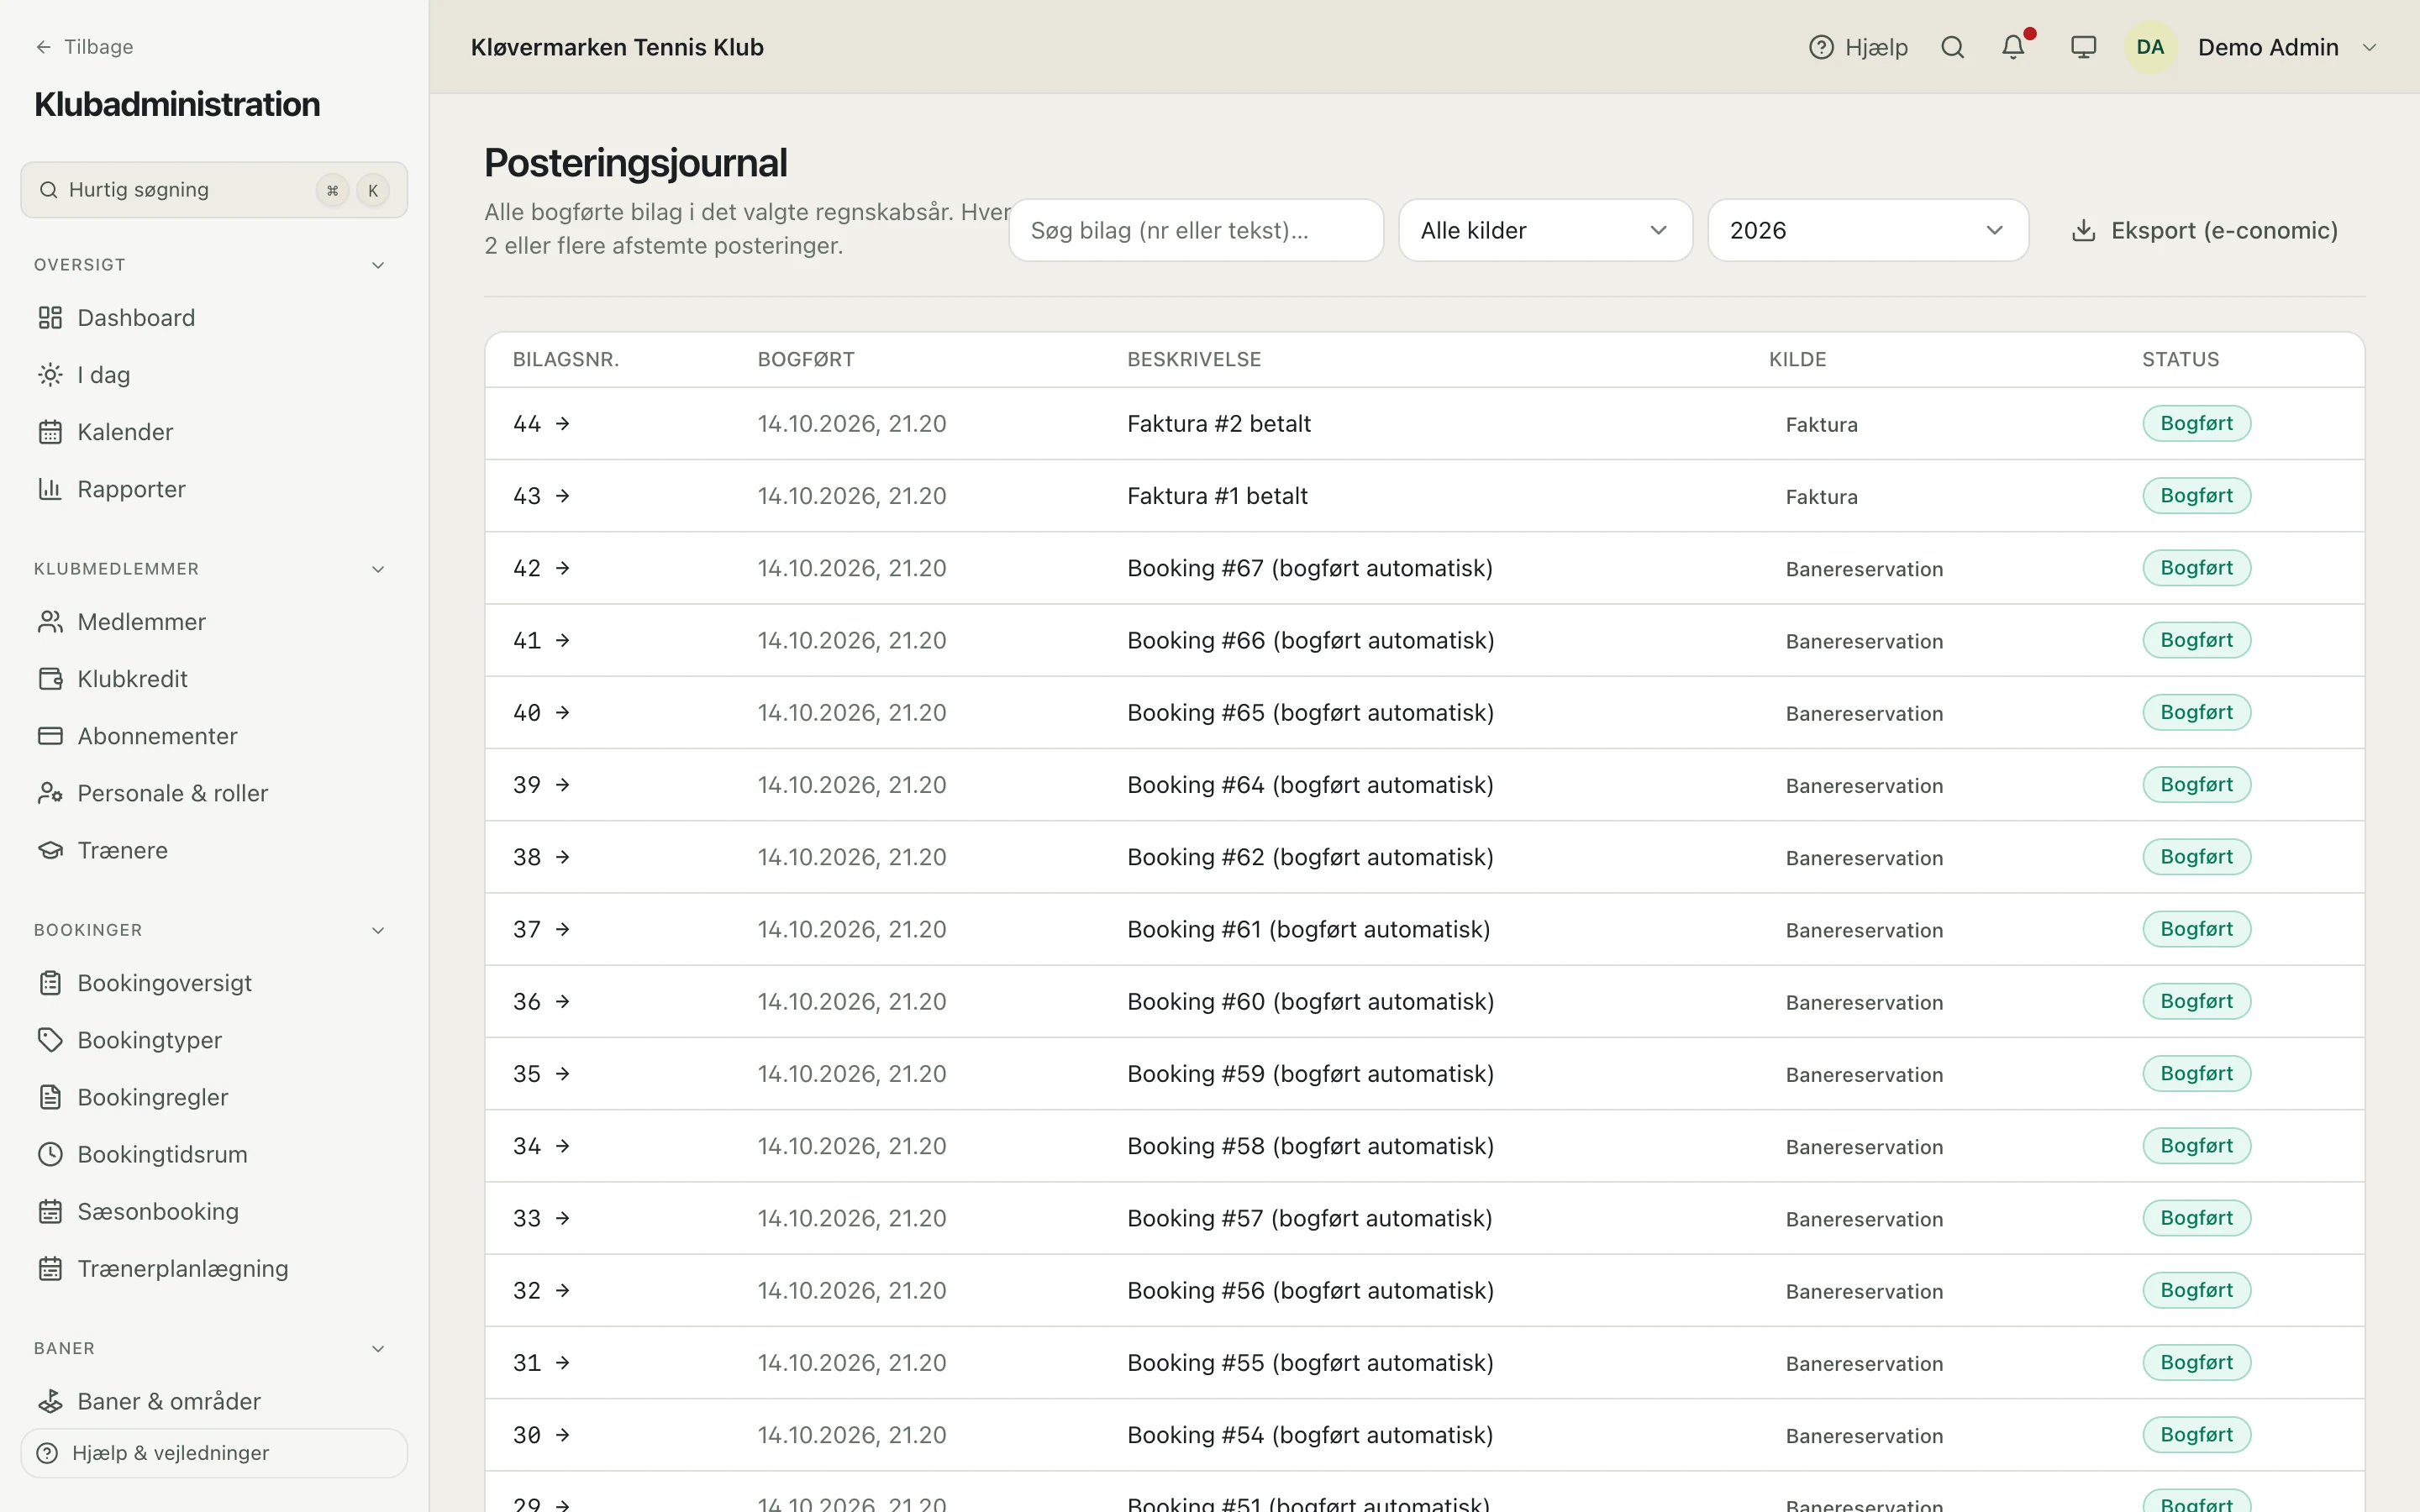
Task: Click the Hjælp question mark icon
Action: point(1821,47)
